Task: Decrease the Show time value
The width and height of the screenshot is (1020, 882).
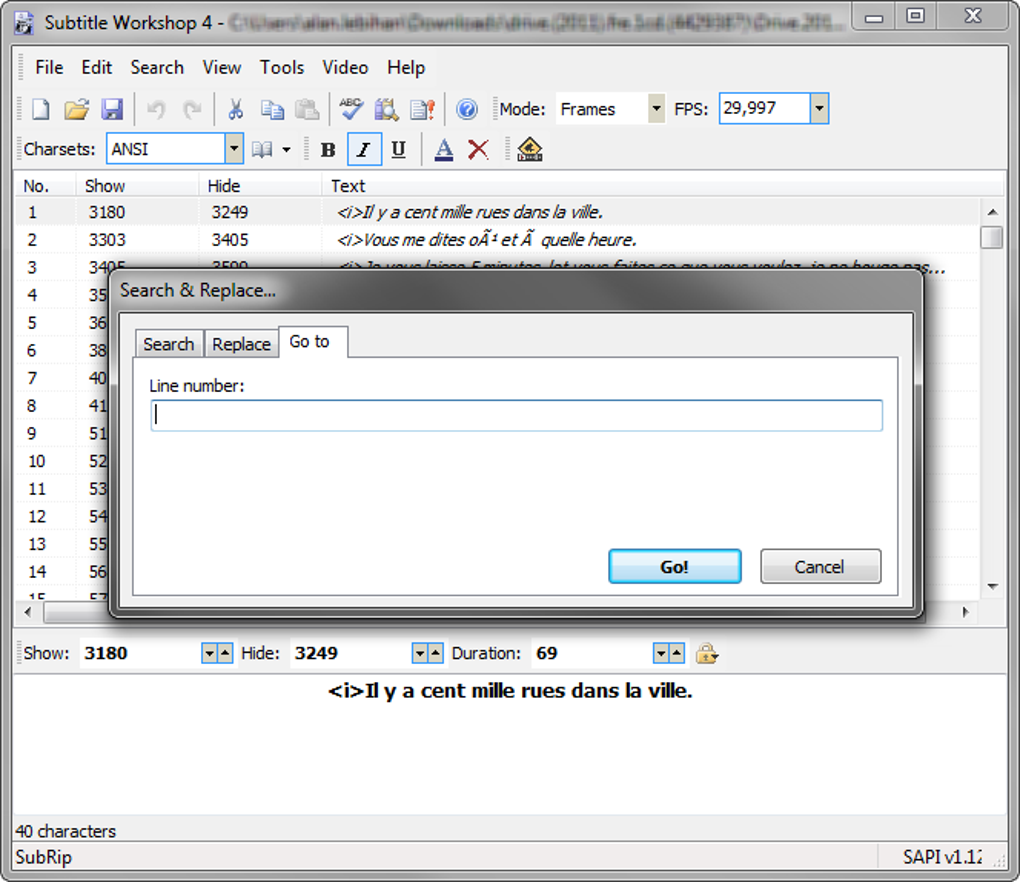Action: click(x=209, y=653)
